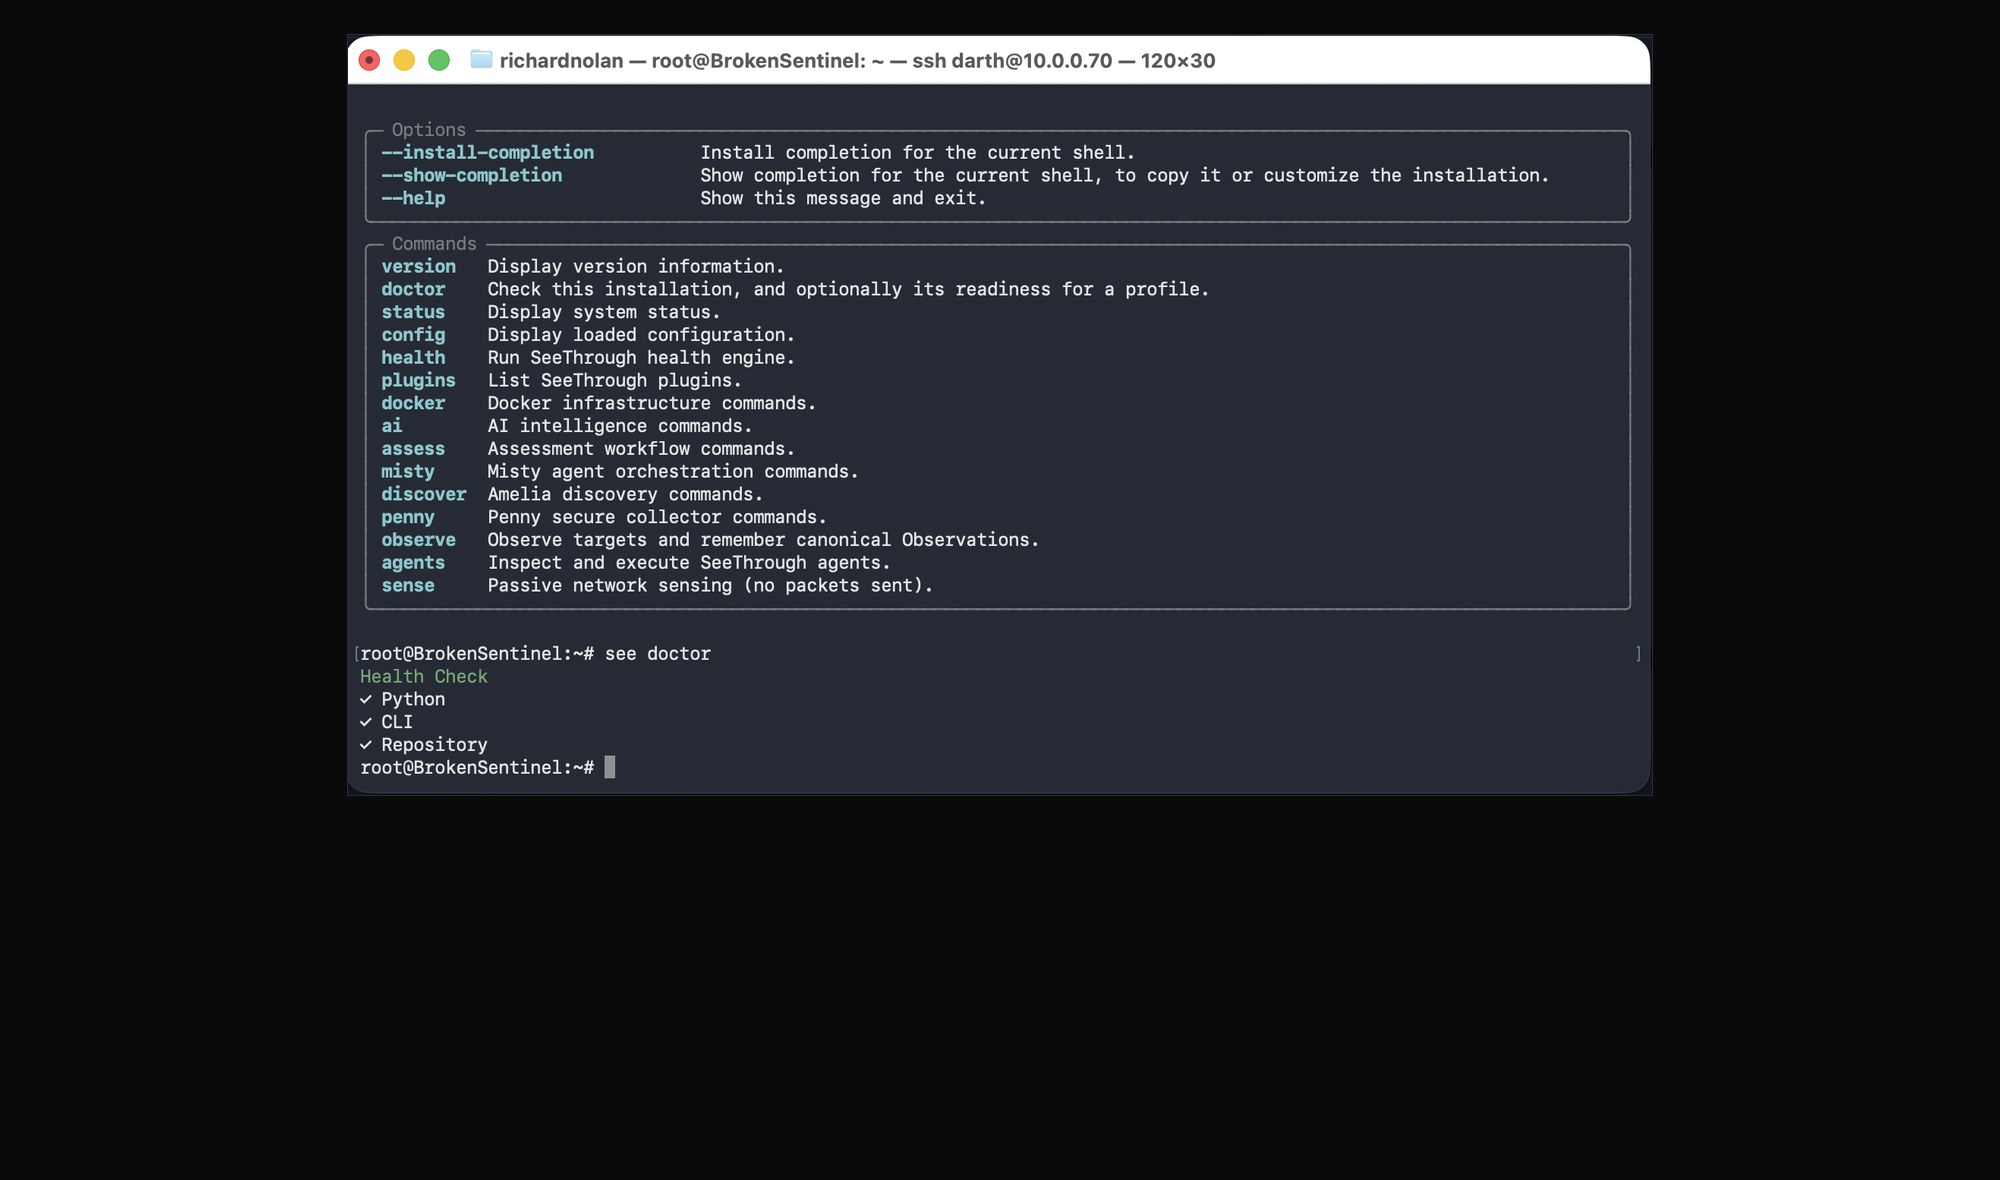Screen dimensions: 2000x1180
Task: Select the misty command name
Action: coord(408,471)
